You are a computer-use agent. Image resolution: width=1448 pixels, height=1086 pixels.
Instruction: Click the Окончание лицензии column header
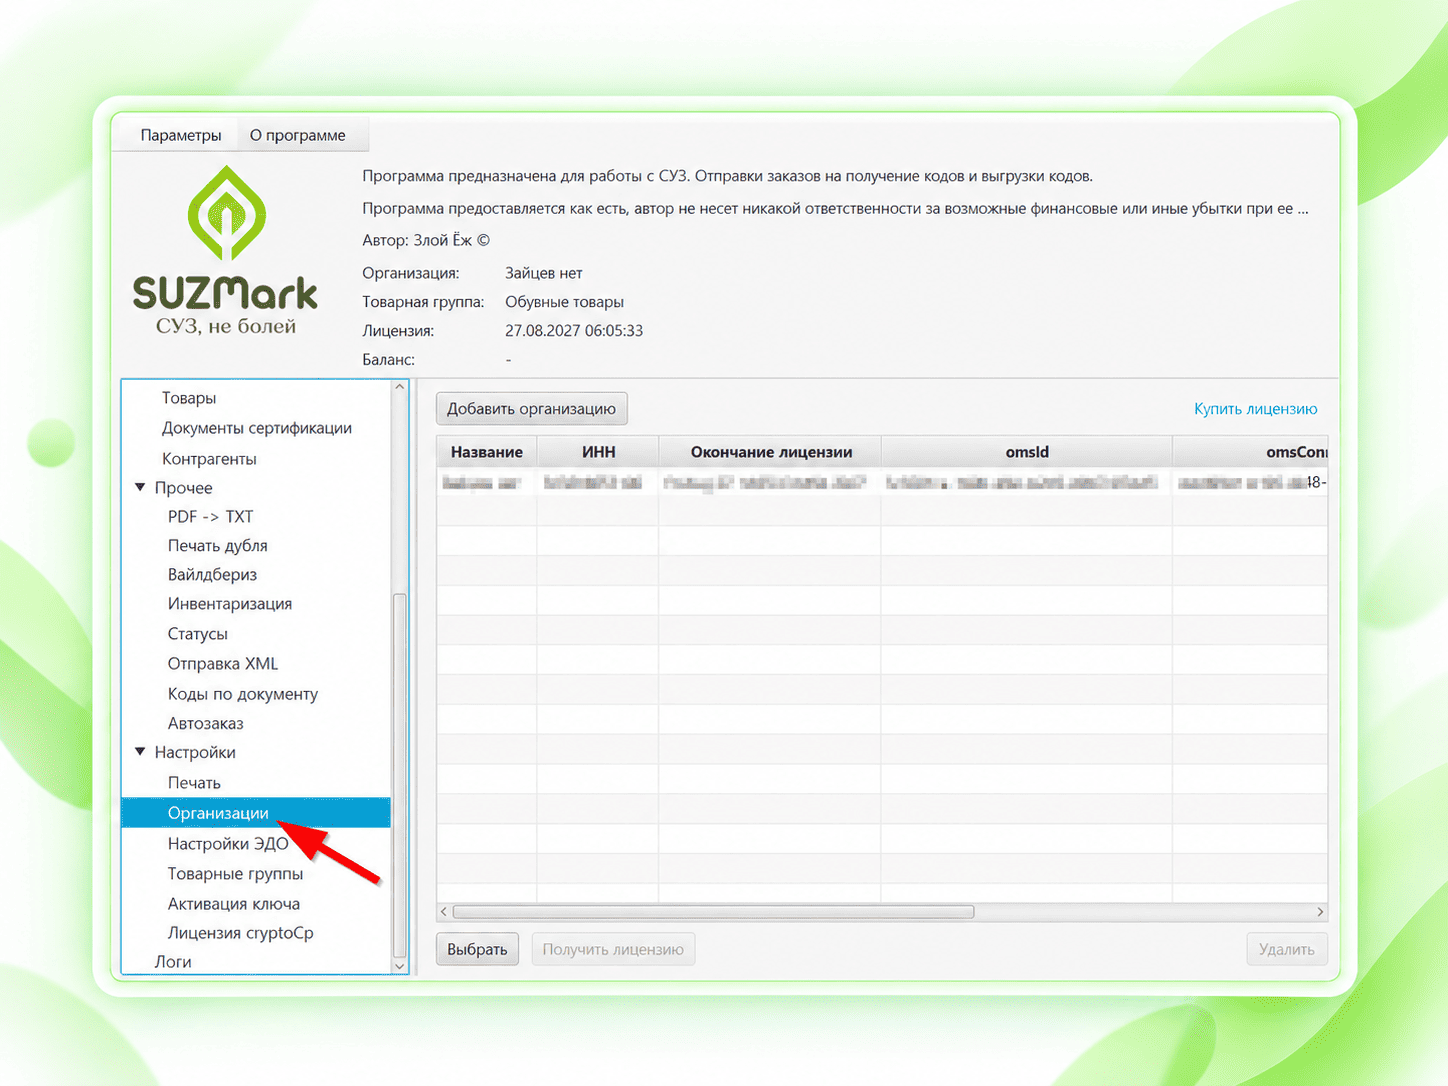coord(770,452)
